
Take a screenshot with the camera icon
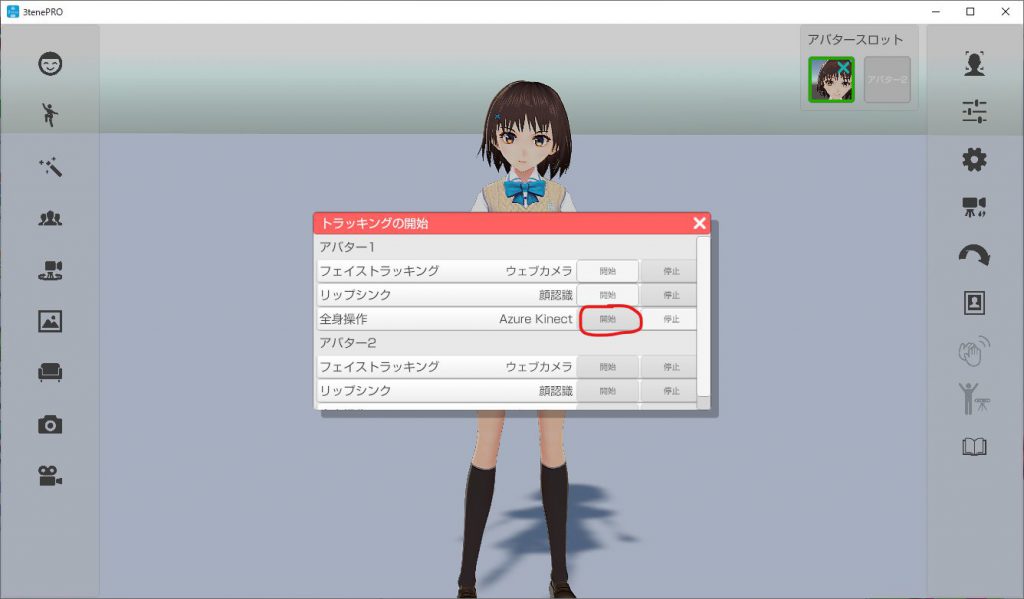tap(50, 425)
